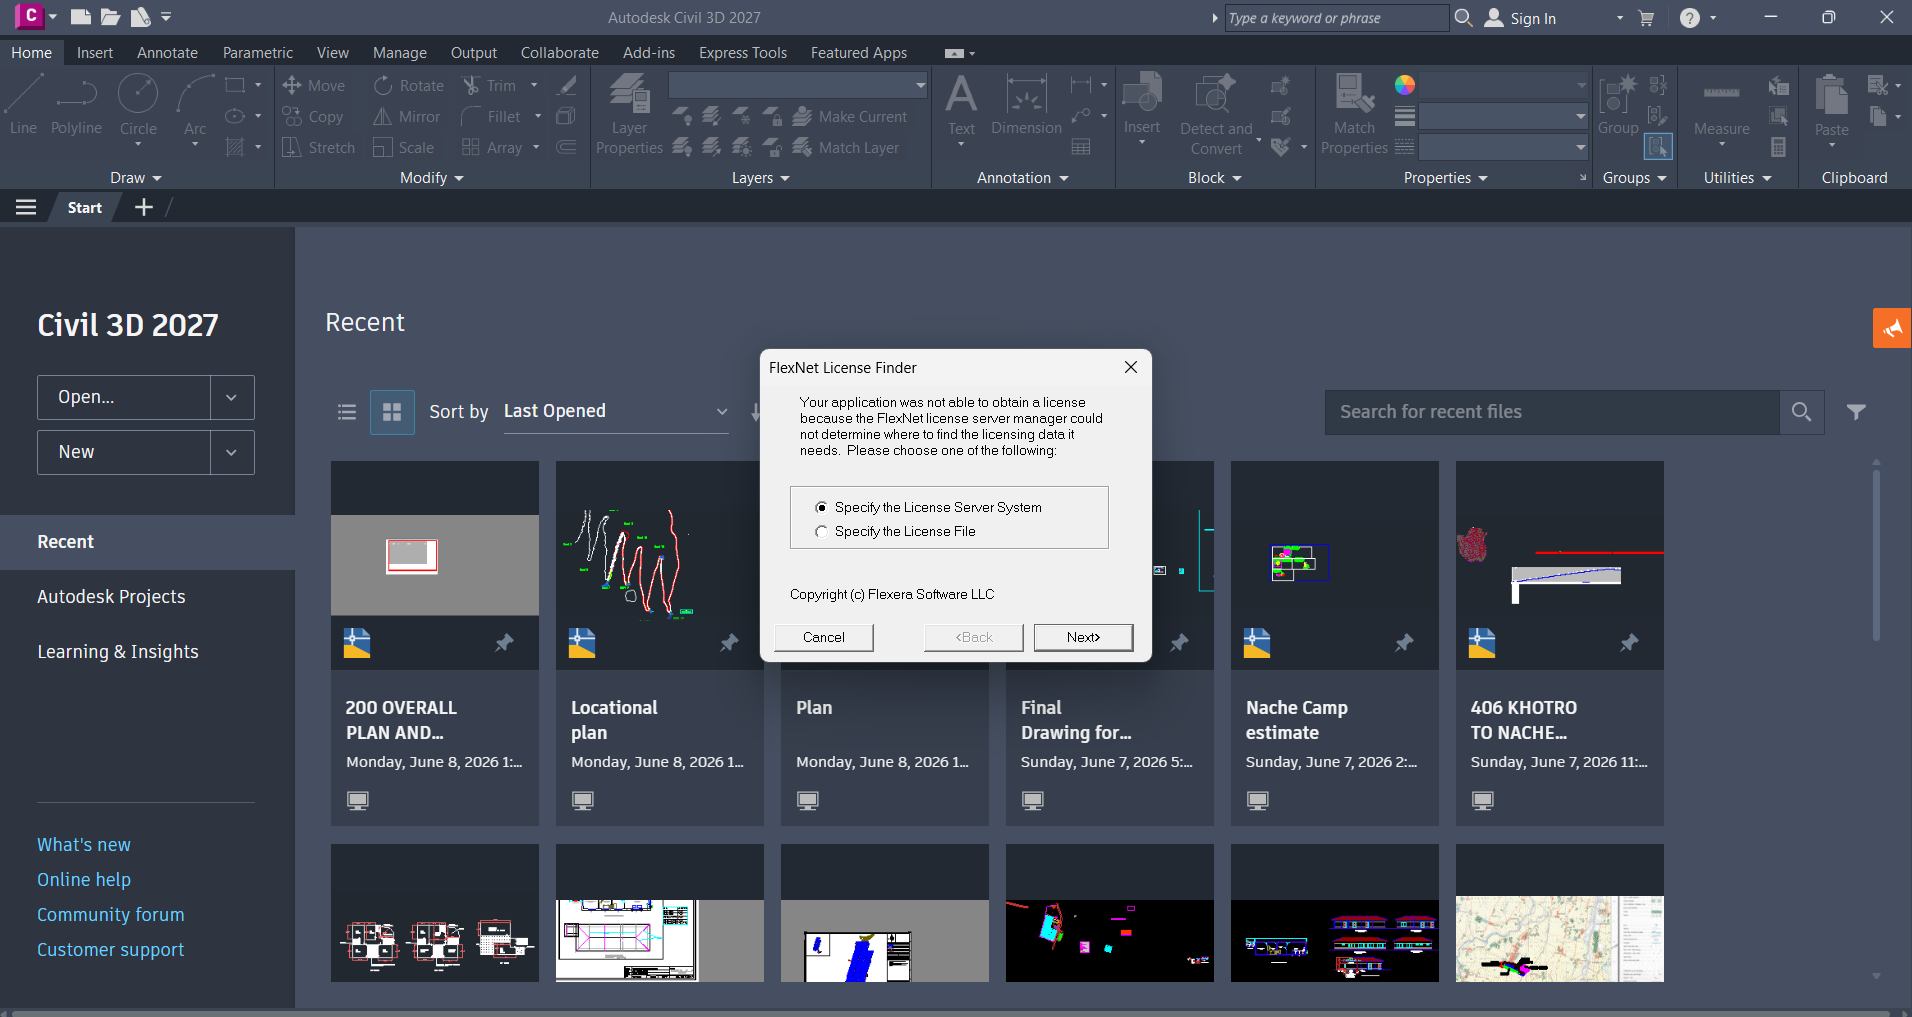Select the Circle tool
Screen dimensions: 1912x1017
(138, 105)
